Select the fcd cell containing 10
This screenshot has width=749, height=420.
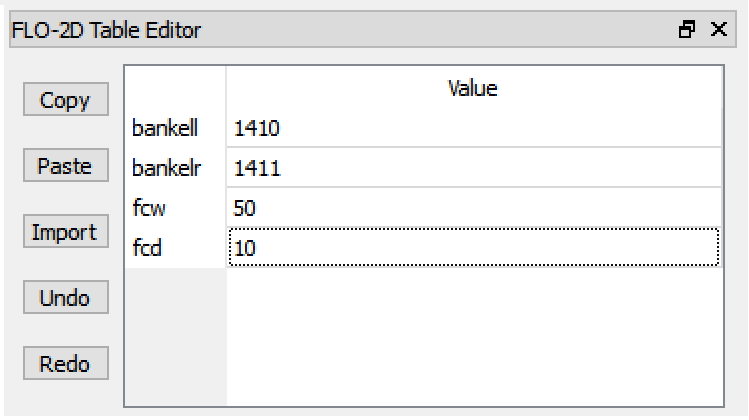click(x=473, y=248)
